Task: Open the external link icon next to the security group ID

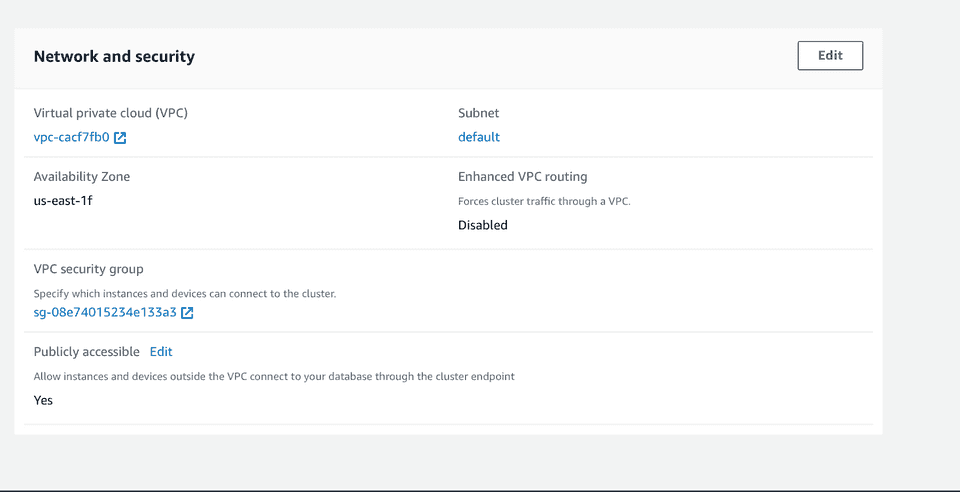Action: click(x=187, y=313)
